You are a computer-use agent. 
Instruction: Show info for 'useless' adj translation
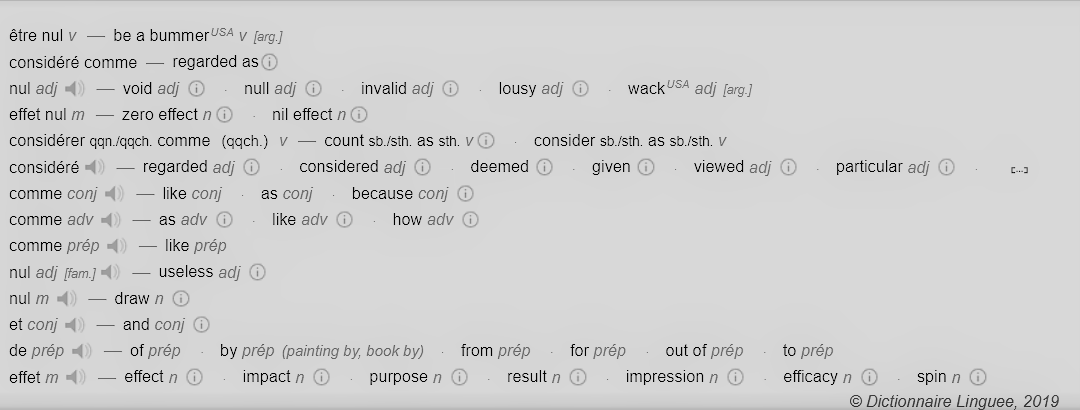pyautogui.click(x=257, y=272)
